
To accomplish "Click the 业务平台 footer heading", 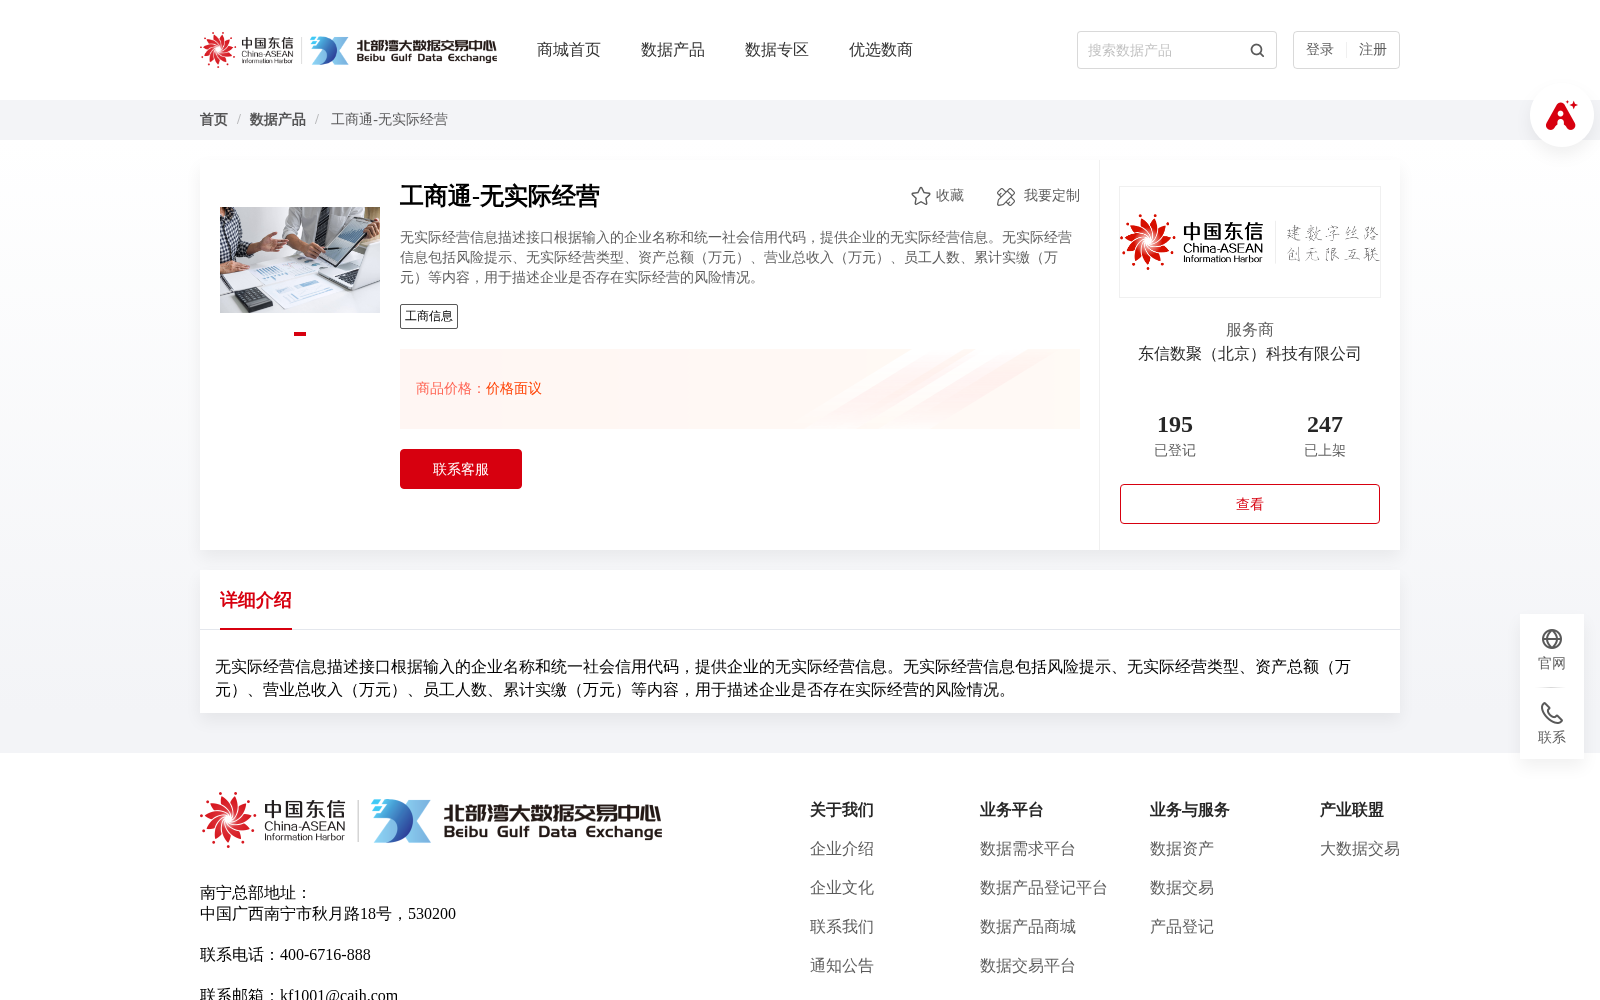I will point(1012,810).
